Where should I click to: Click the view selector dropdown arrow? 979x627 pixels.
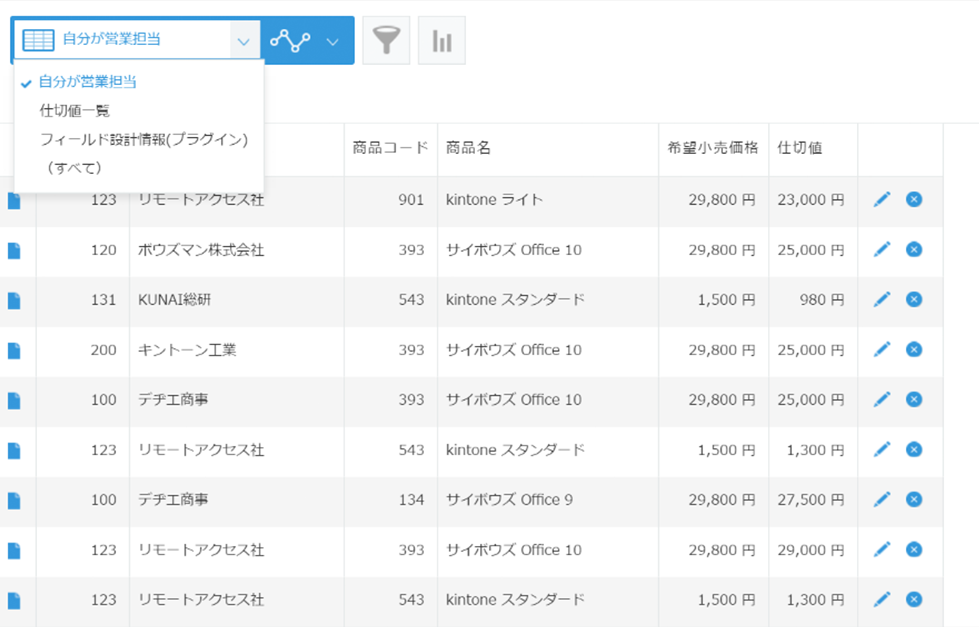pyautogui.click(x=244, y=41)
